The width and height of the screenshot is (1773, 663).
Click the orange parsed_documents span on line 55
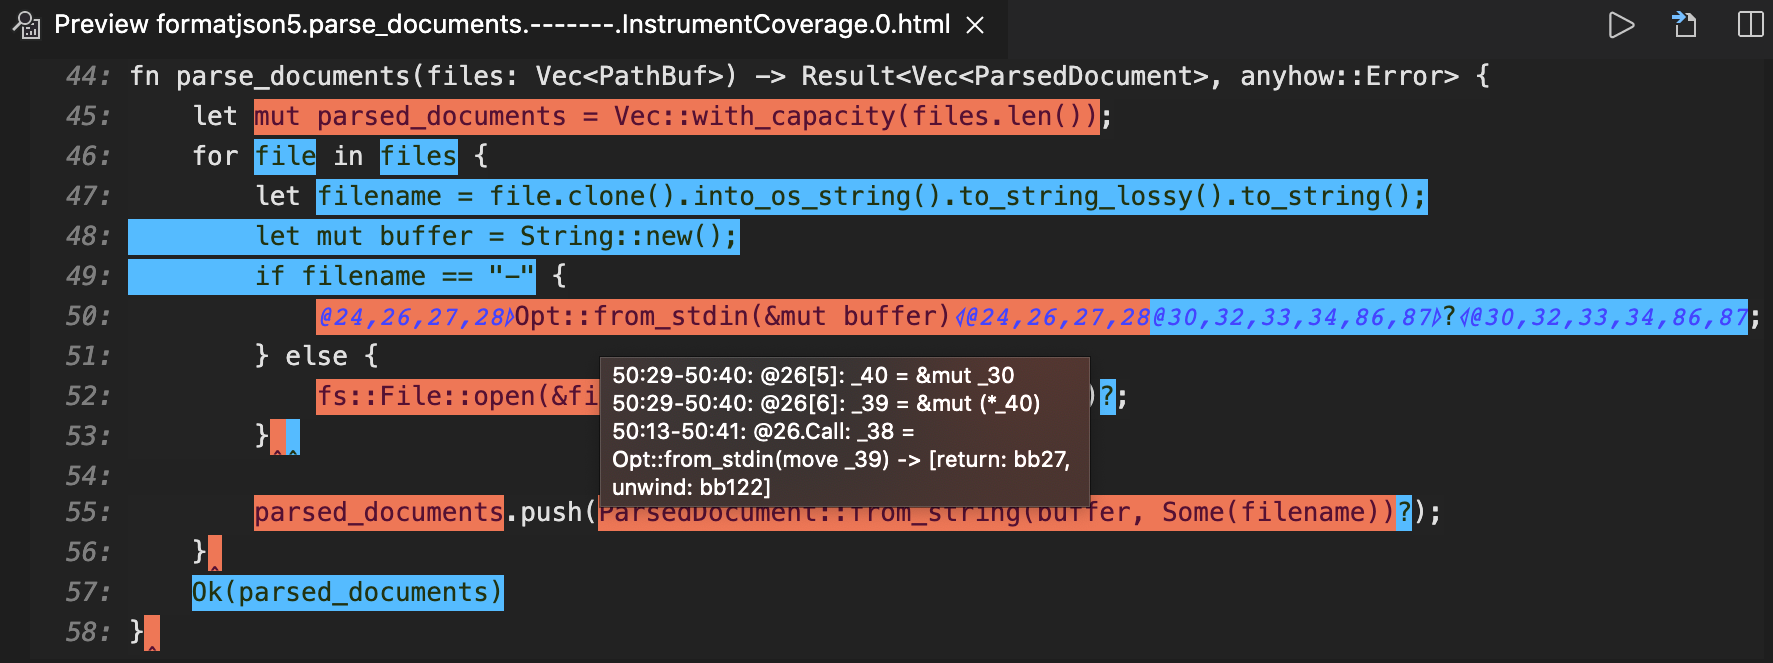[378, 513]
